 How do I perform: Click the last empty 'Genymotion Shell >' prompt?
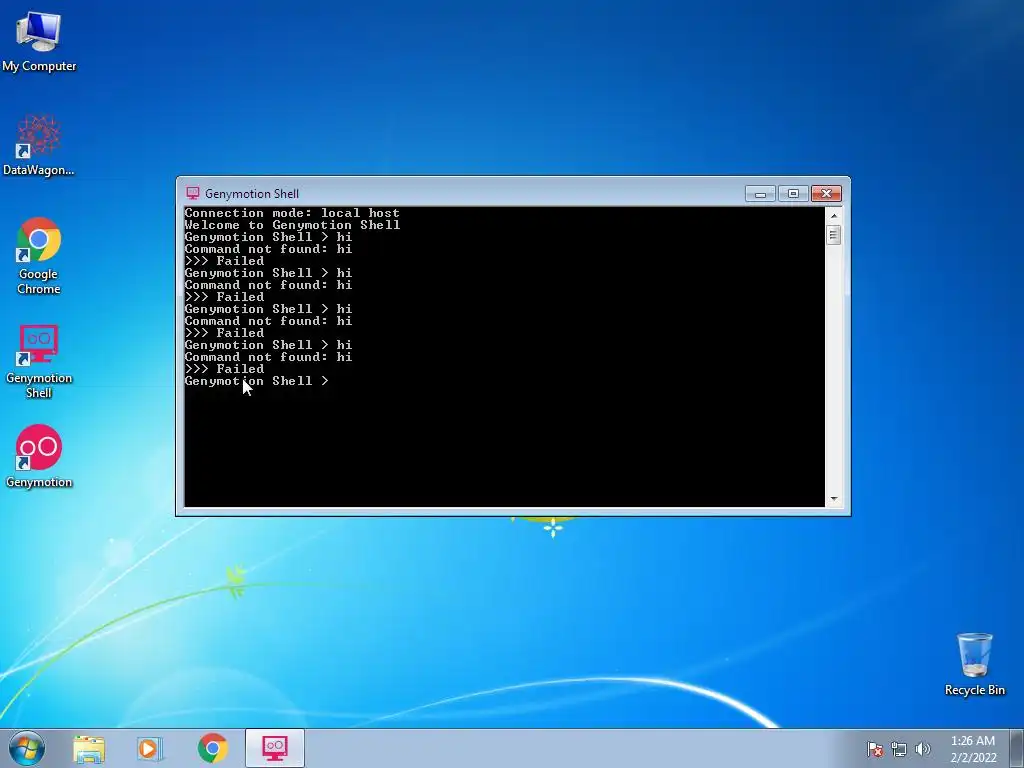tap(257, 381)
